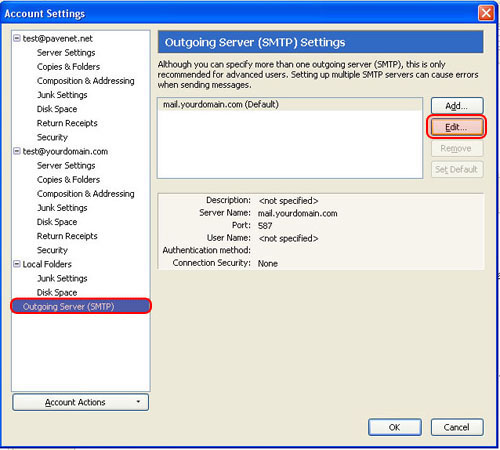The height and width of the screenshot is (450, 500).
Task: Click the Edit... button for SMTP server
Action: [x=456, y=127]
